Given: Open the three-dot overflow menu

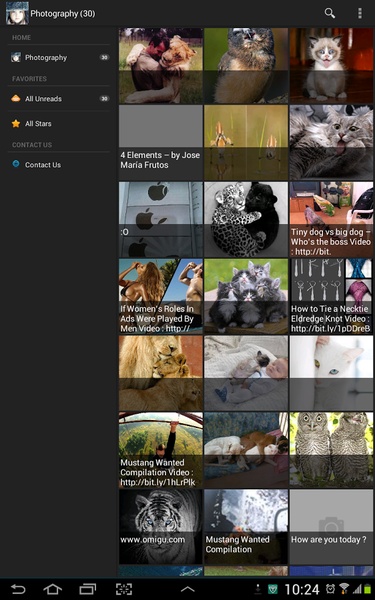Looking at the screenshot, I should tap(359, 13).
